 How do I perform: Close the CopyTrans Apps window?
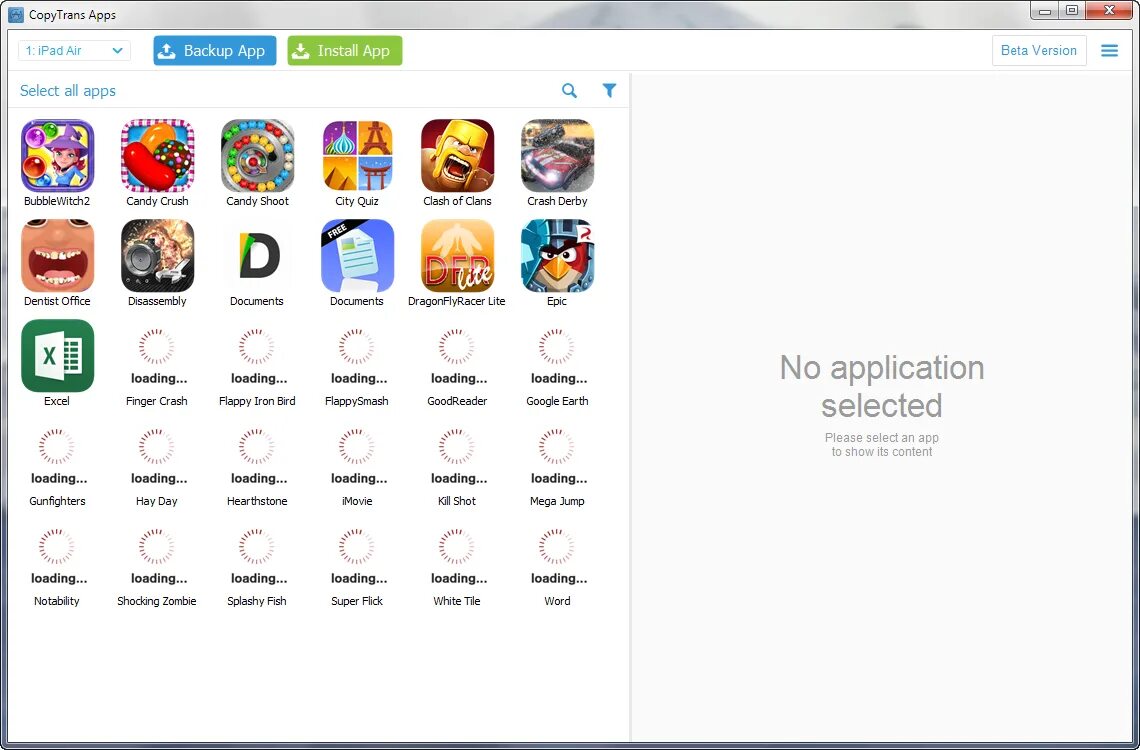1109,10
